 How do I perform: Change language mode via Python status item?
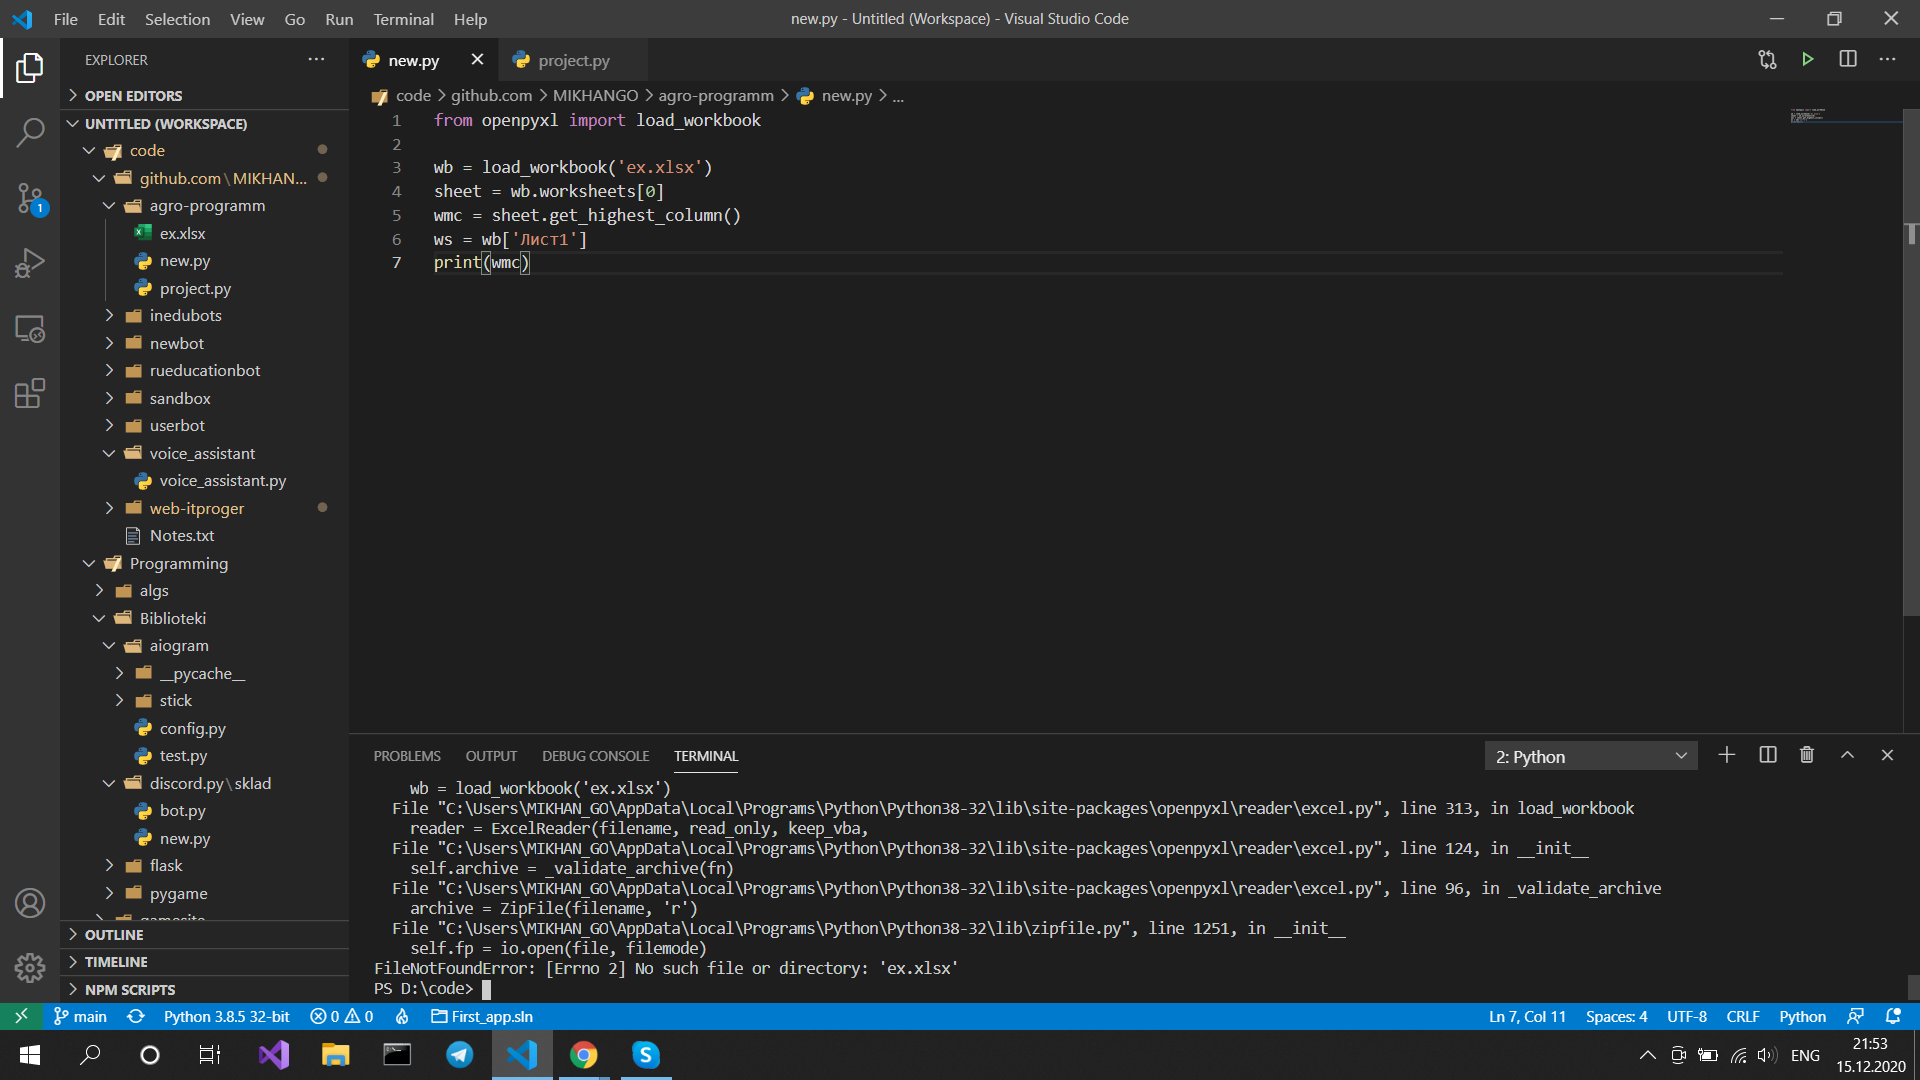click(x=1802, y=1016)
